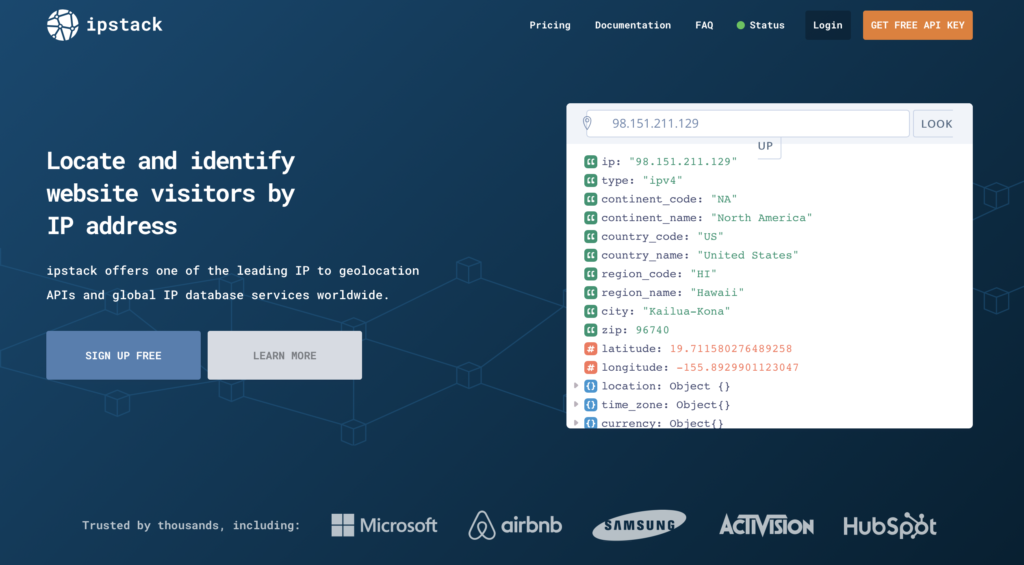Image resolution: width=1024 pixels, height=565 pixels.
Task: Click string icon next to region_code
Action: coord(590,274)
